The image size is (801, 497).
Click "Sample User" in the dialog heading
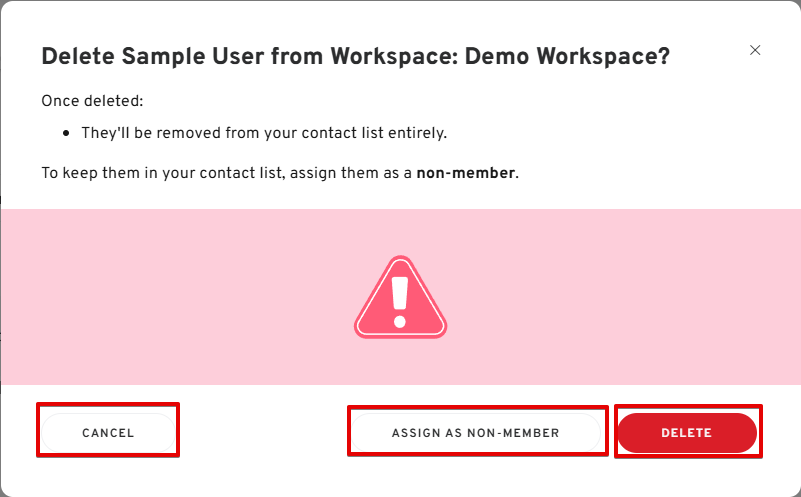(193, 56)
